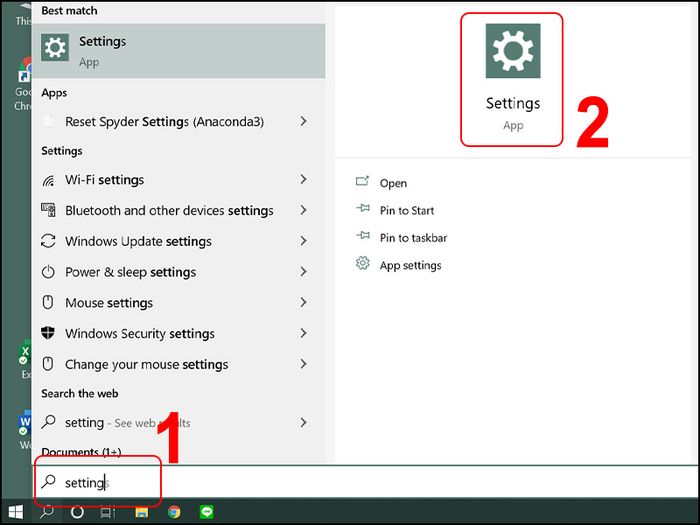Viewport: 700px width, 525px height.
Task: Open the Settings app best match result
Action: [x=179, y=51]
